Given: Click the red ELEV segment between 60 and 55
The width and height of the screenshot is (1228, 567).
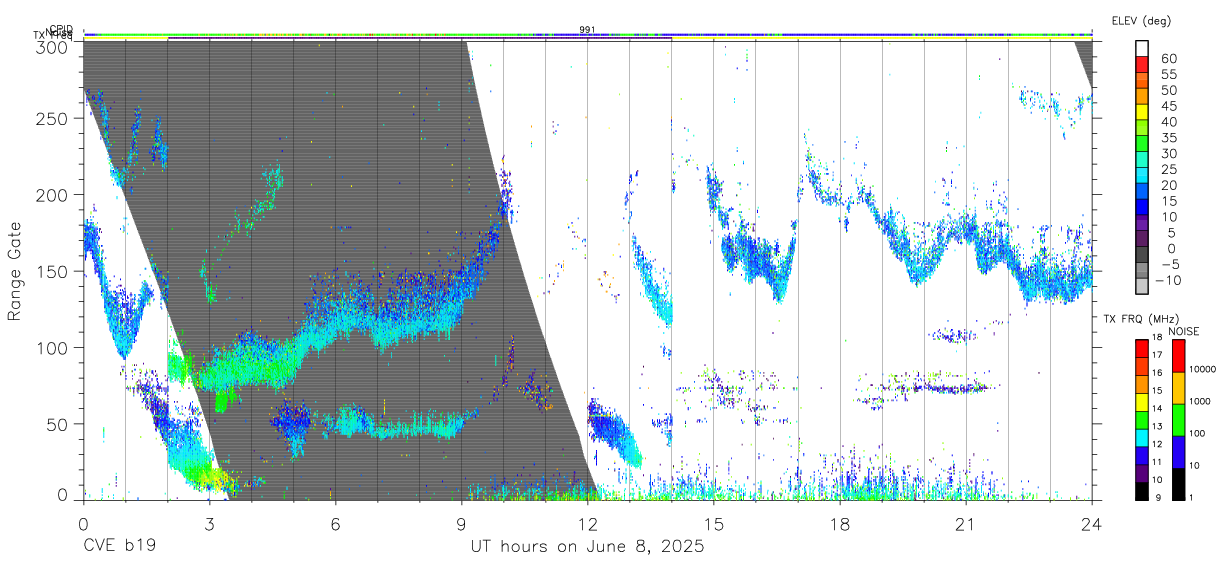Looking at the screenshot, I should coord(1142,66).
